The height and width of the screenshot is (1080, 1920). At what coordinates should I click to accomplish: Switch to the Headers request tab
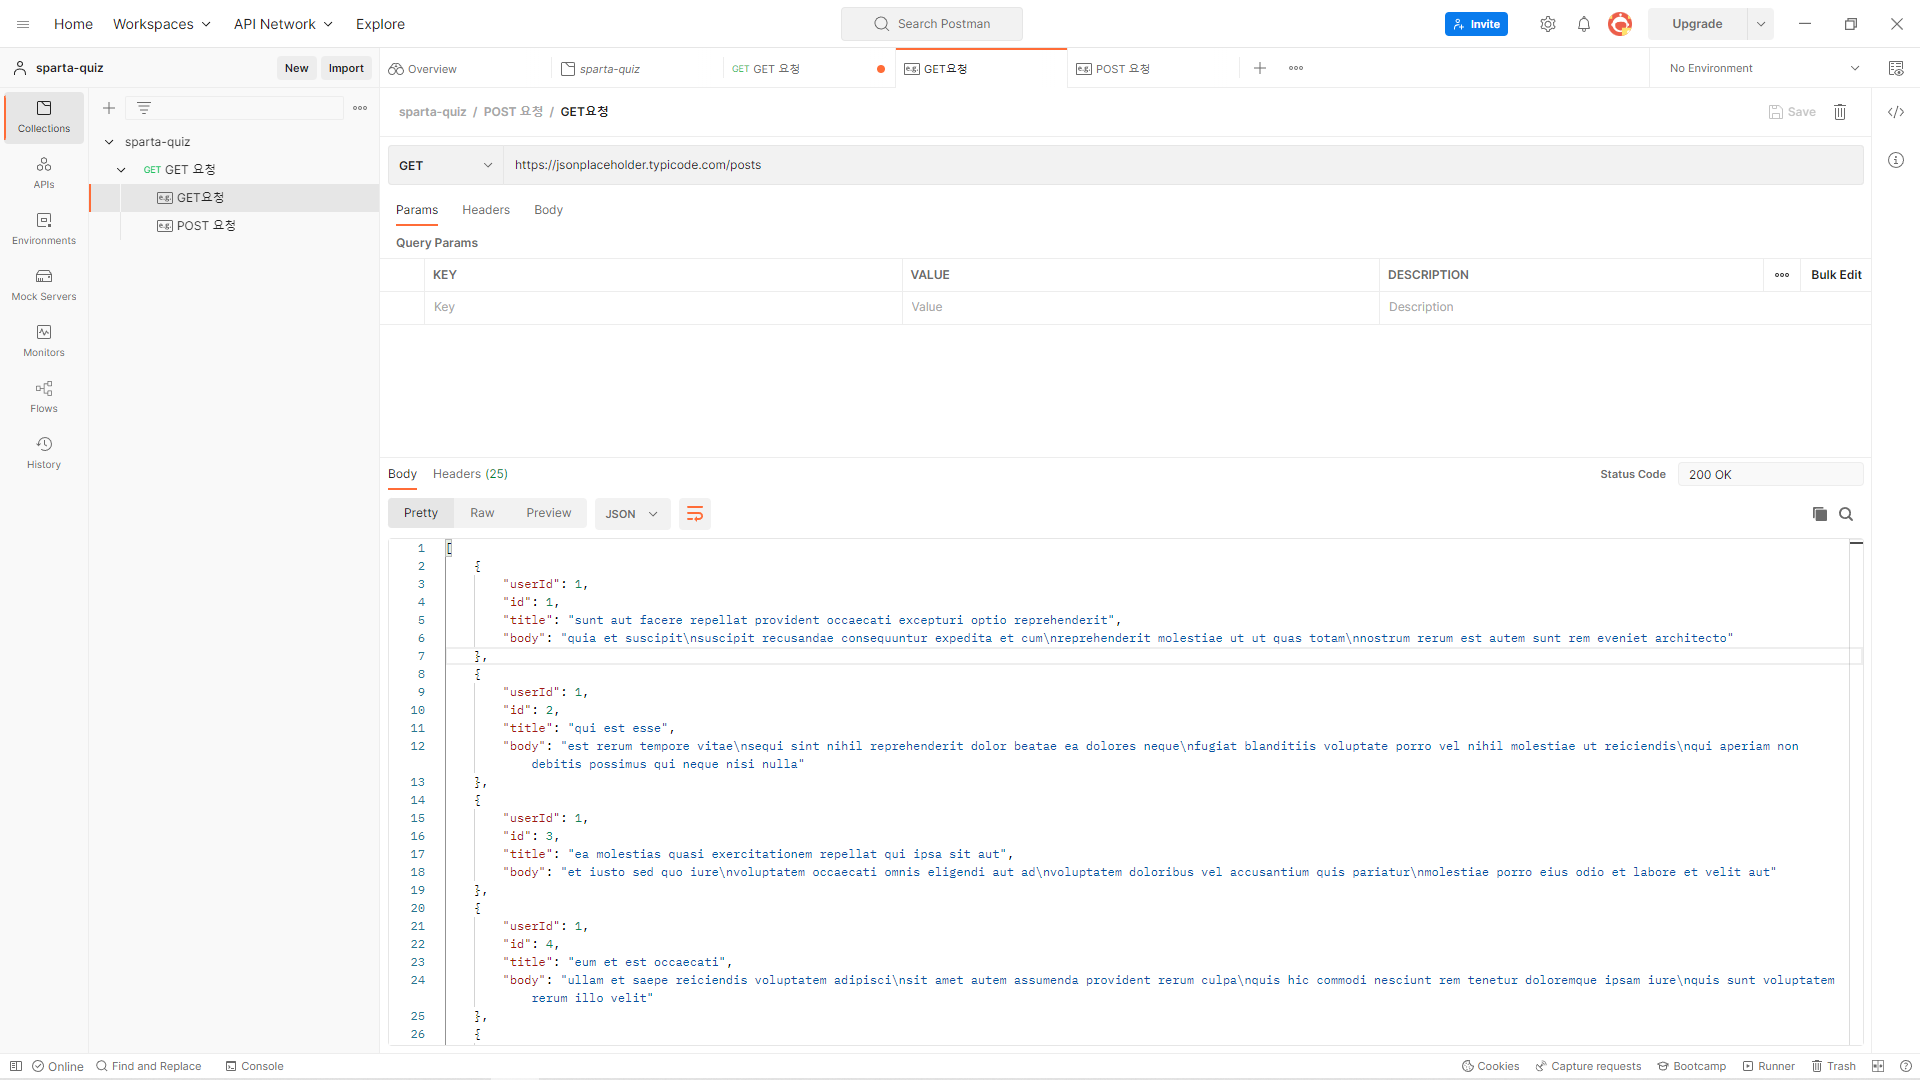click(x=486, y=210)
